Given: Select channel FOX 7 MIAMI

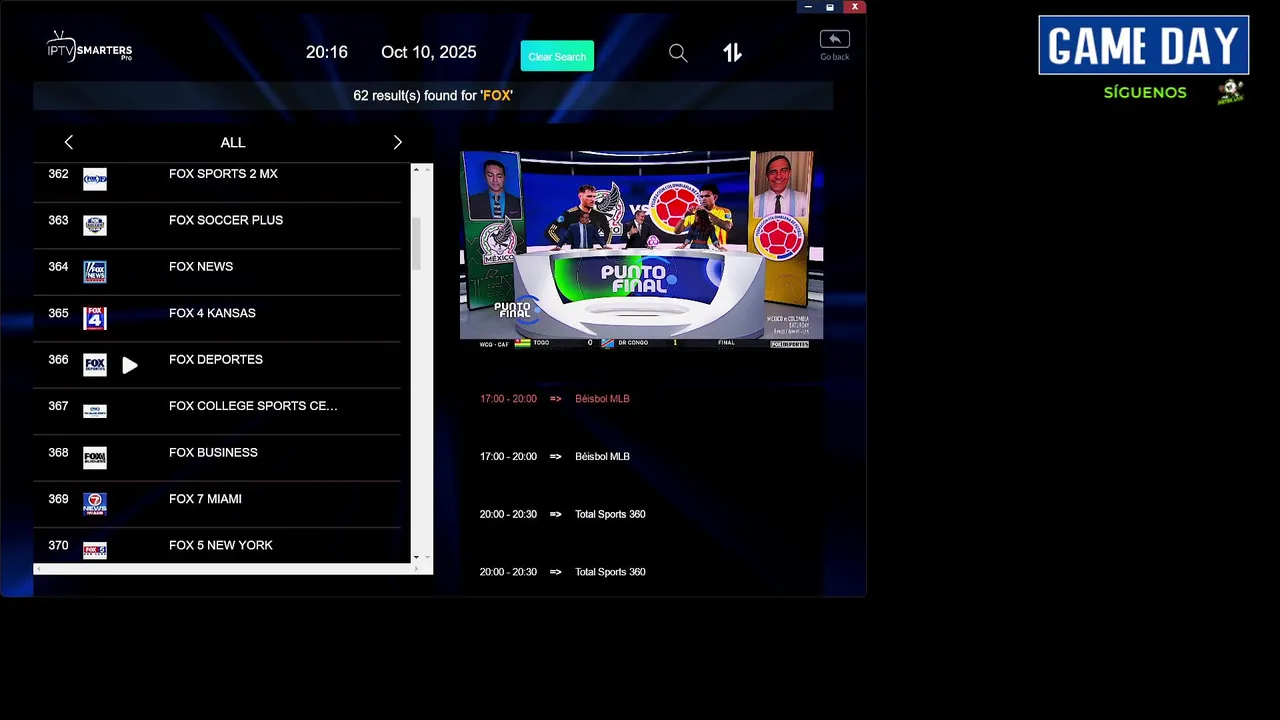Looking at the screenshot, I should click(x=218, y=504).
